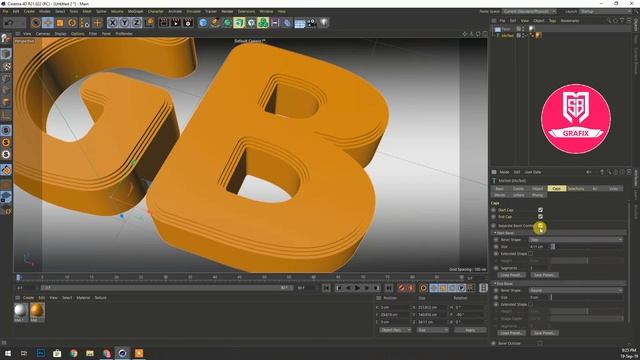The image size is (640, 360).
Task: Click the Undo arrow icon
Action: 10,23
